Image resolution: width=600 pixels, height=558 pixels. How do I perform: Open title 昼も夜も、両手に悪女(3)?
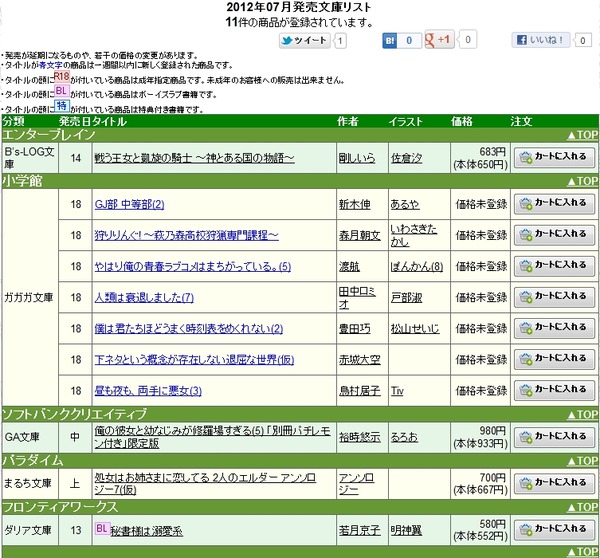pos(148,391)
